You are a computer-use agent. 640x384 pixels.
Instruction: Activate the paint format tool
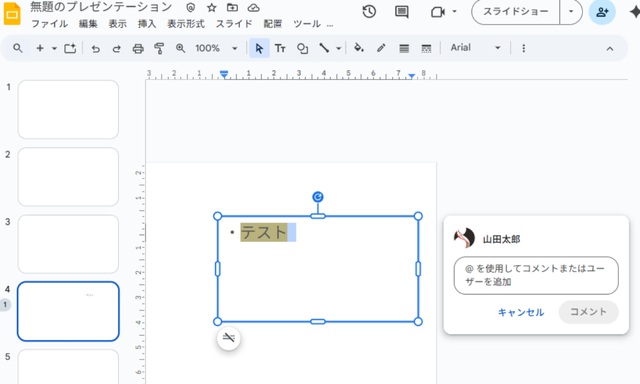(159, 49)
